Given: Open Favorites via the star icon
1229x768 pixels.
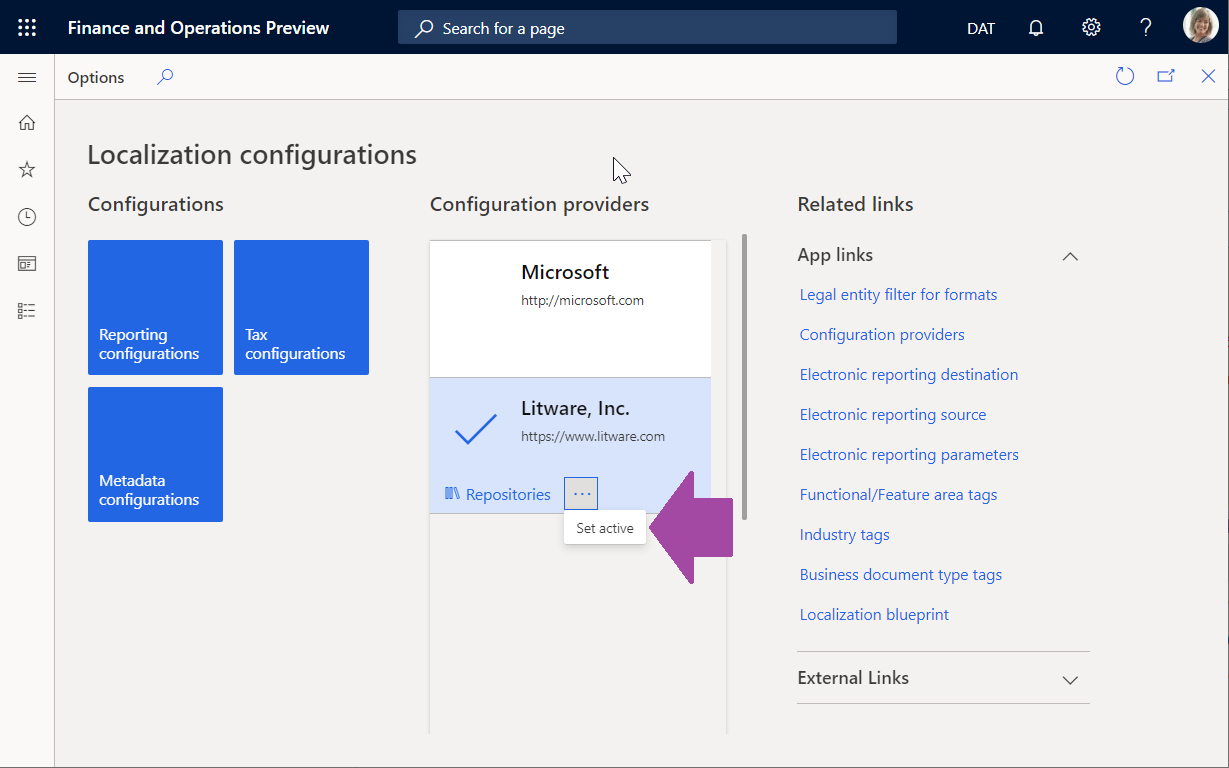Looking at the screenshot, I should (x=26, y=169).
